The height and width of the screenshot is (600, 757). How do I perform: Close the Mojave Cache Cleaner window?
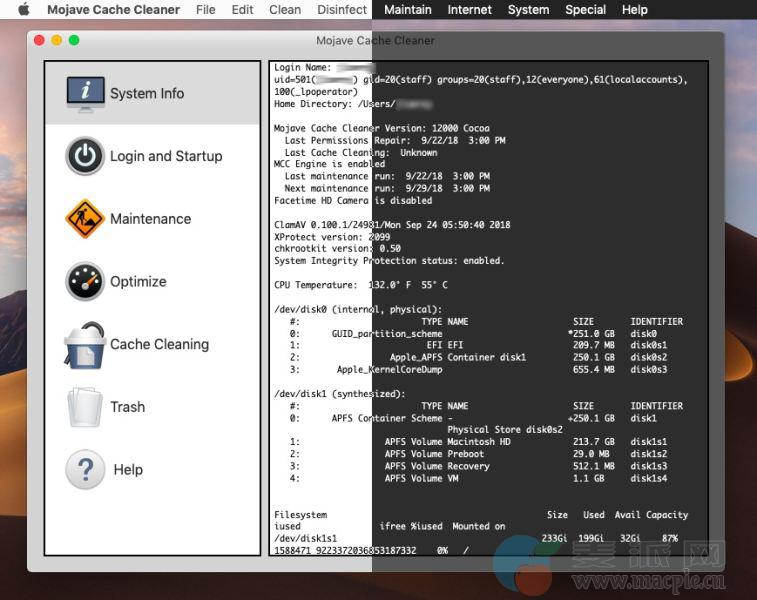coord(40,41)
